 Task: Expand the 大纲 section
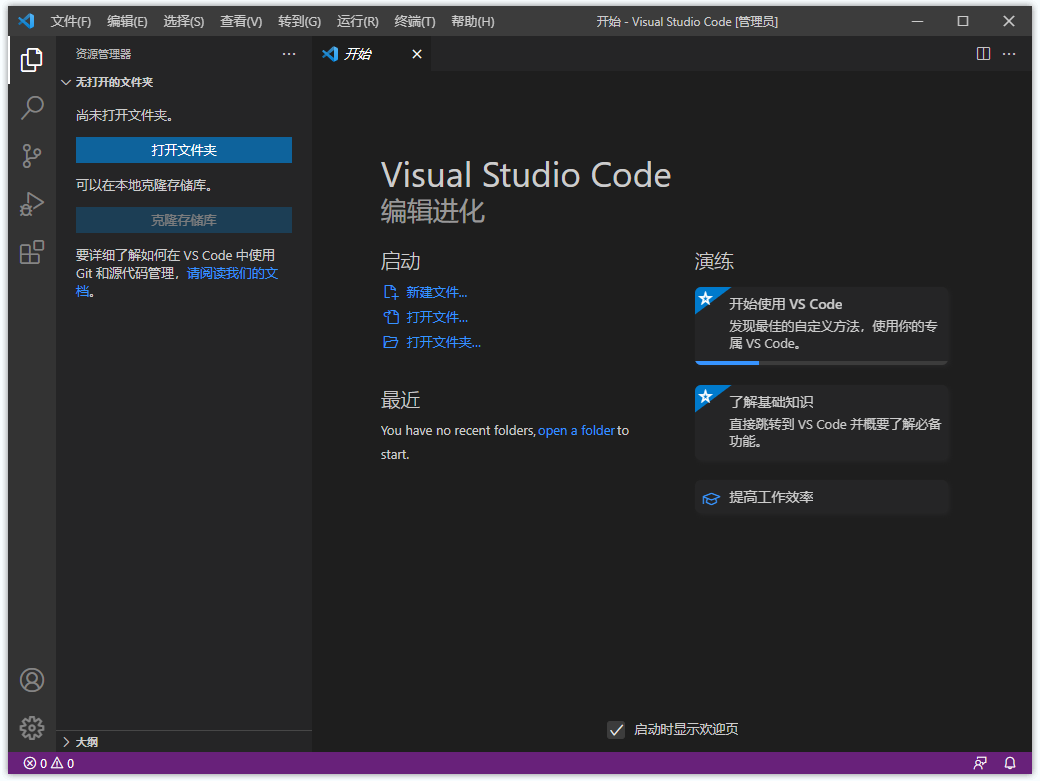184,742
